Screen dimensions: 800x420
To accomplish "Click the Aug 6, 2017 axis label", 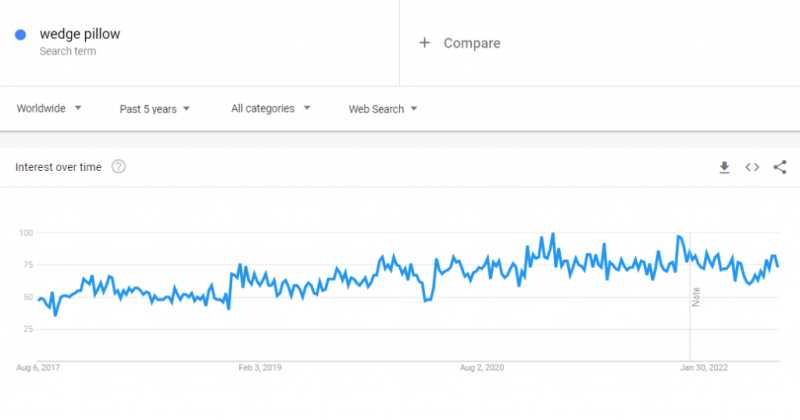I will (38, 368).
